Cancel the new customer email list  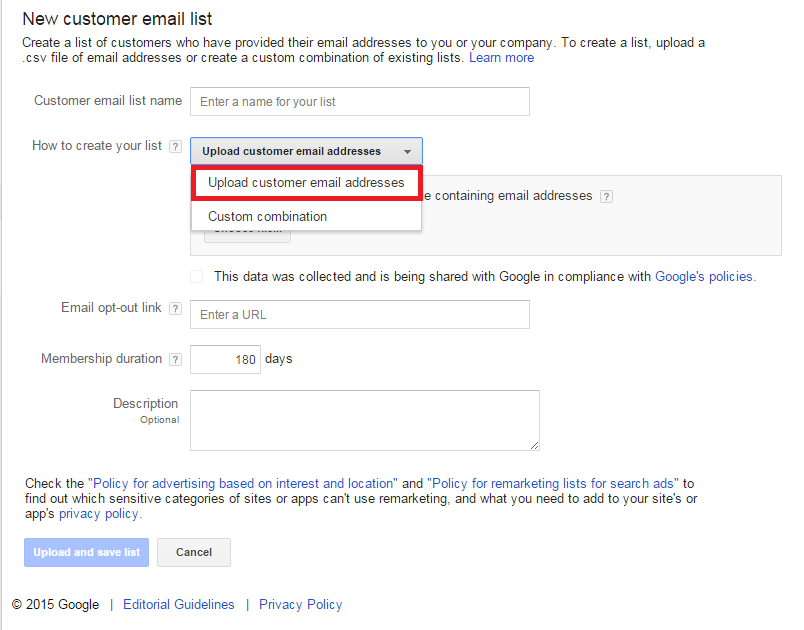[x=193, y=552]
